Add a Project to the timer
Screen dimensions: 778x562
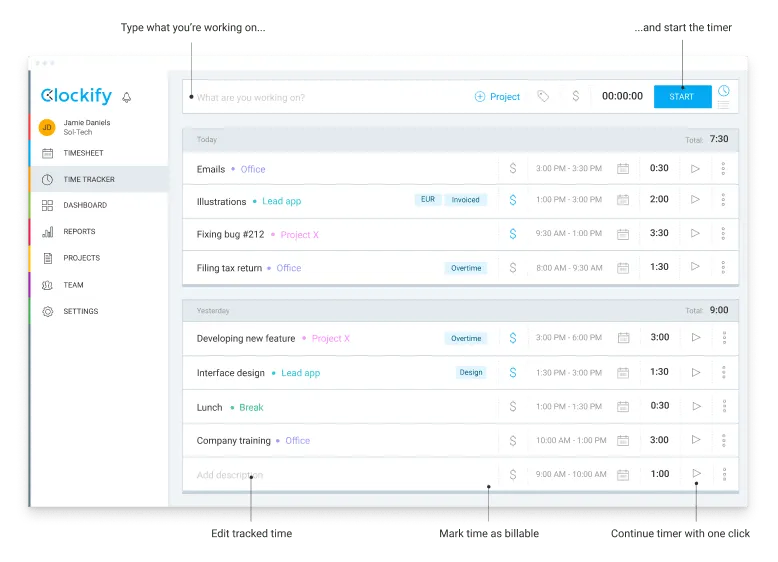pos(497,97)
